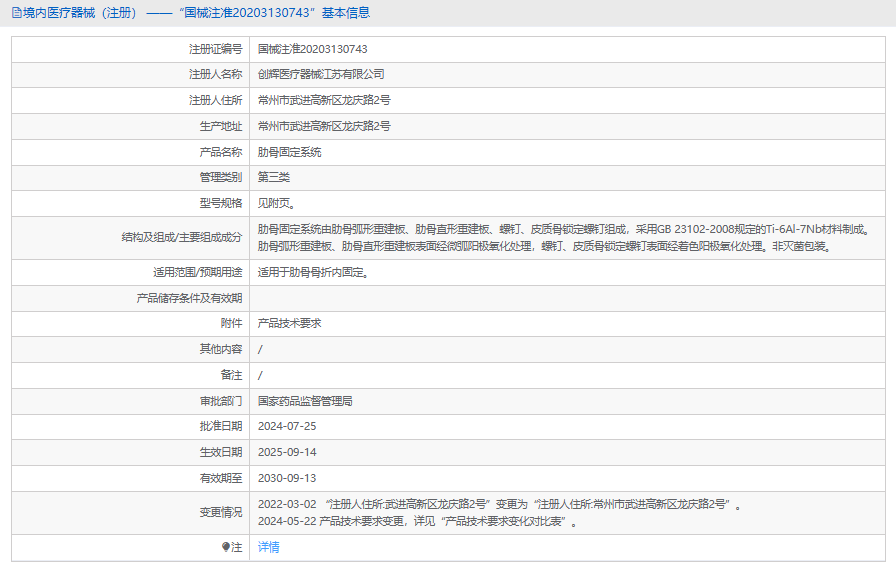Click the effective date 2025-09-14

pos(287,453)
